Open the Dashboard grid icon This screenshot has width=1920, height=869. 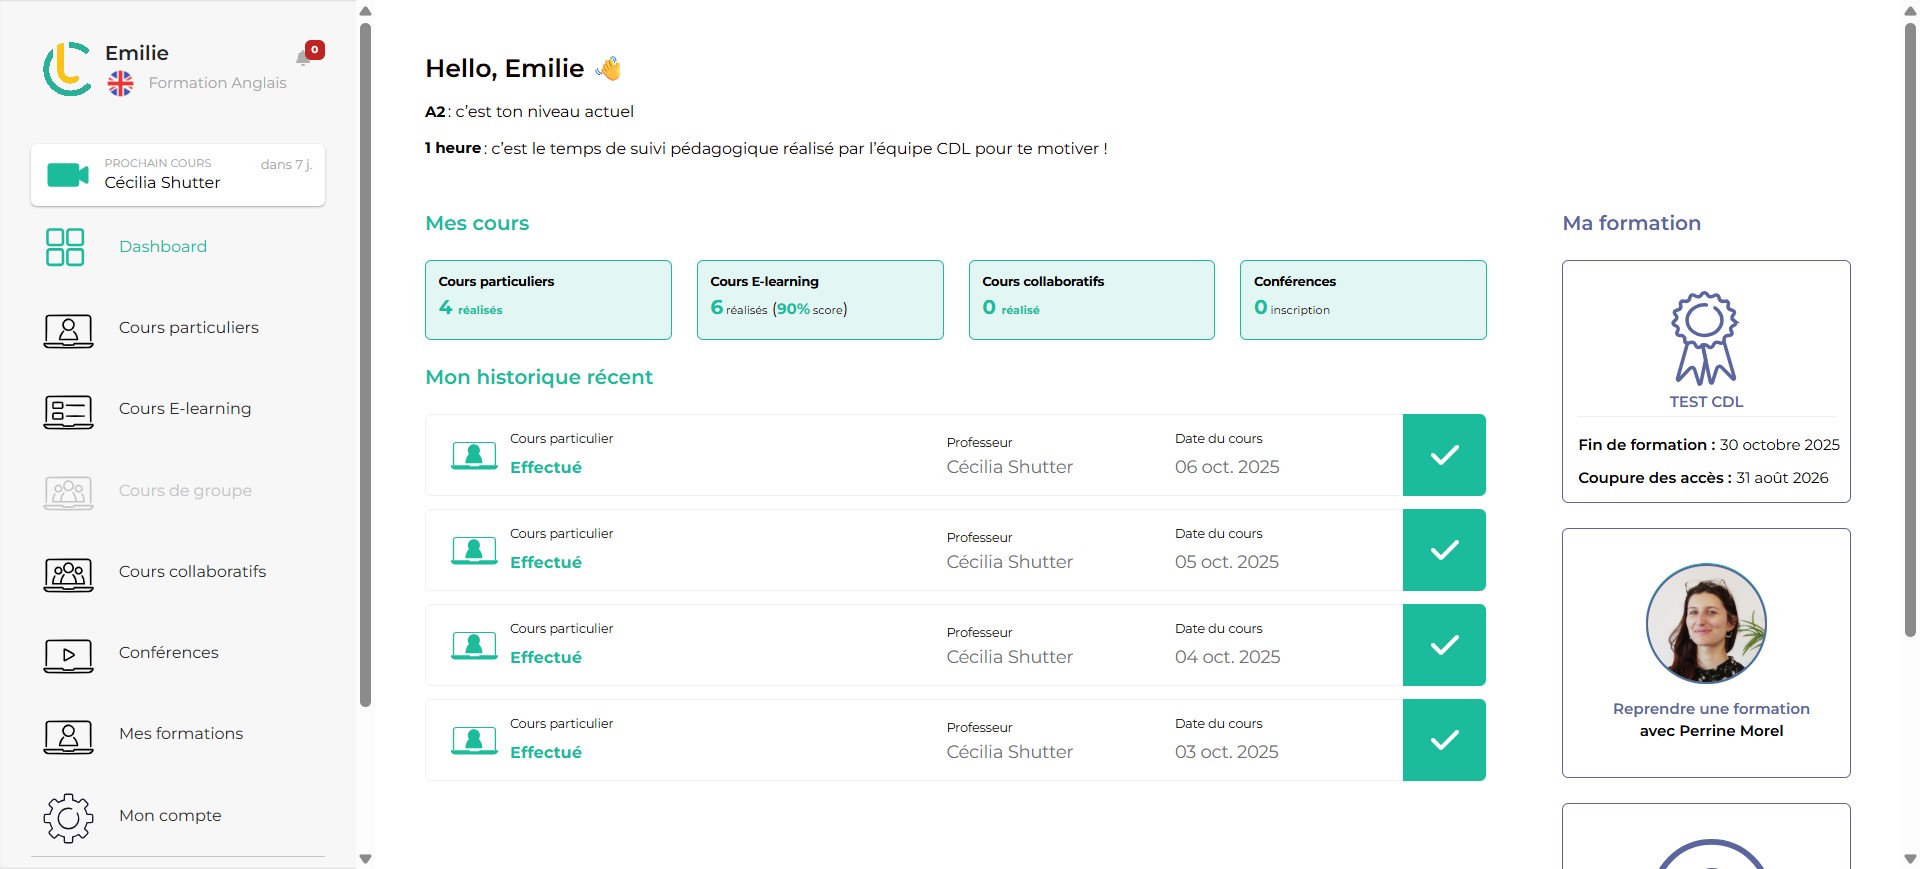pos(65,247)
